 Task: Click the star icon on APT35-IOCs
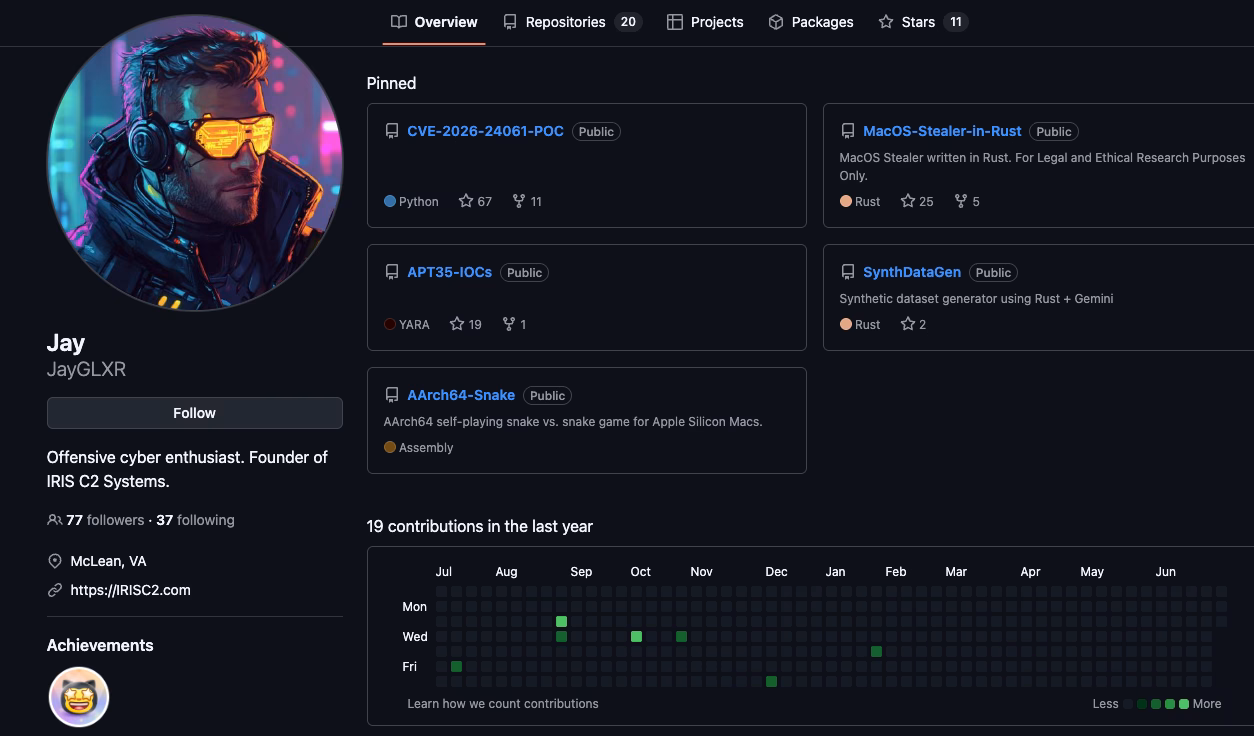pyautogui.click(x=457, y=324)
